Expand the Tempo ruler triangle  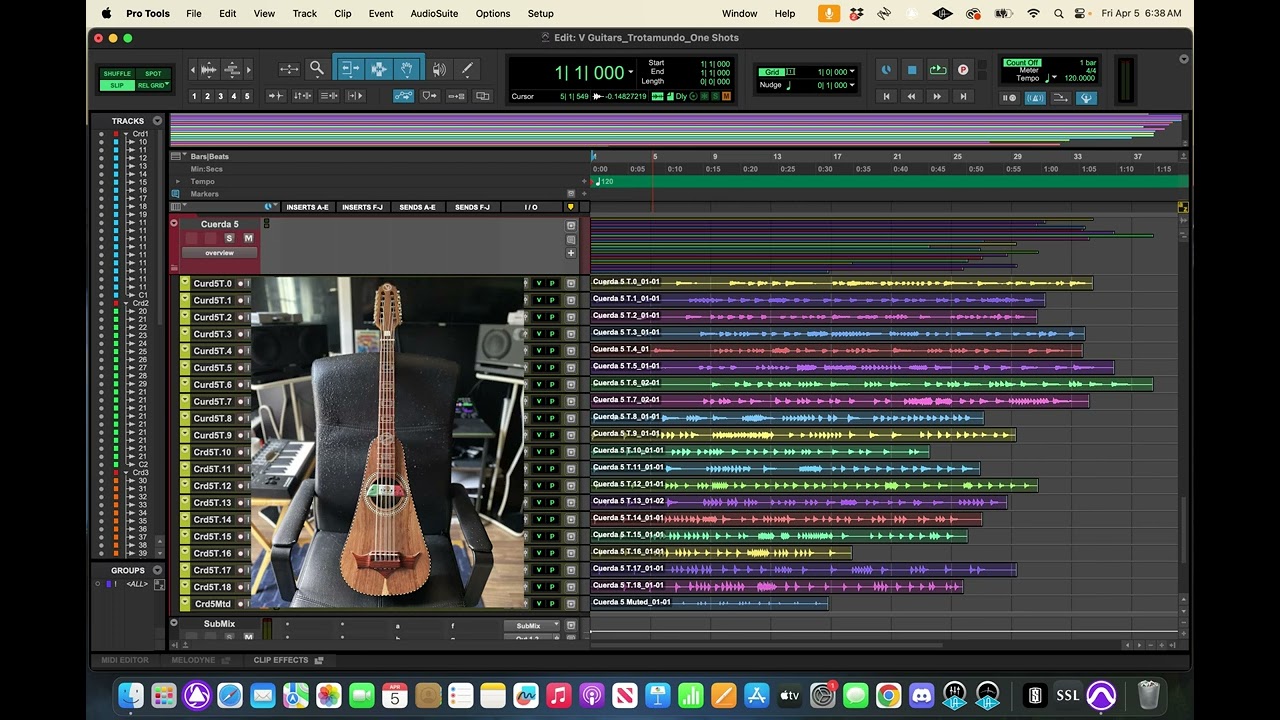178,182
